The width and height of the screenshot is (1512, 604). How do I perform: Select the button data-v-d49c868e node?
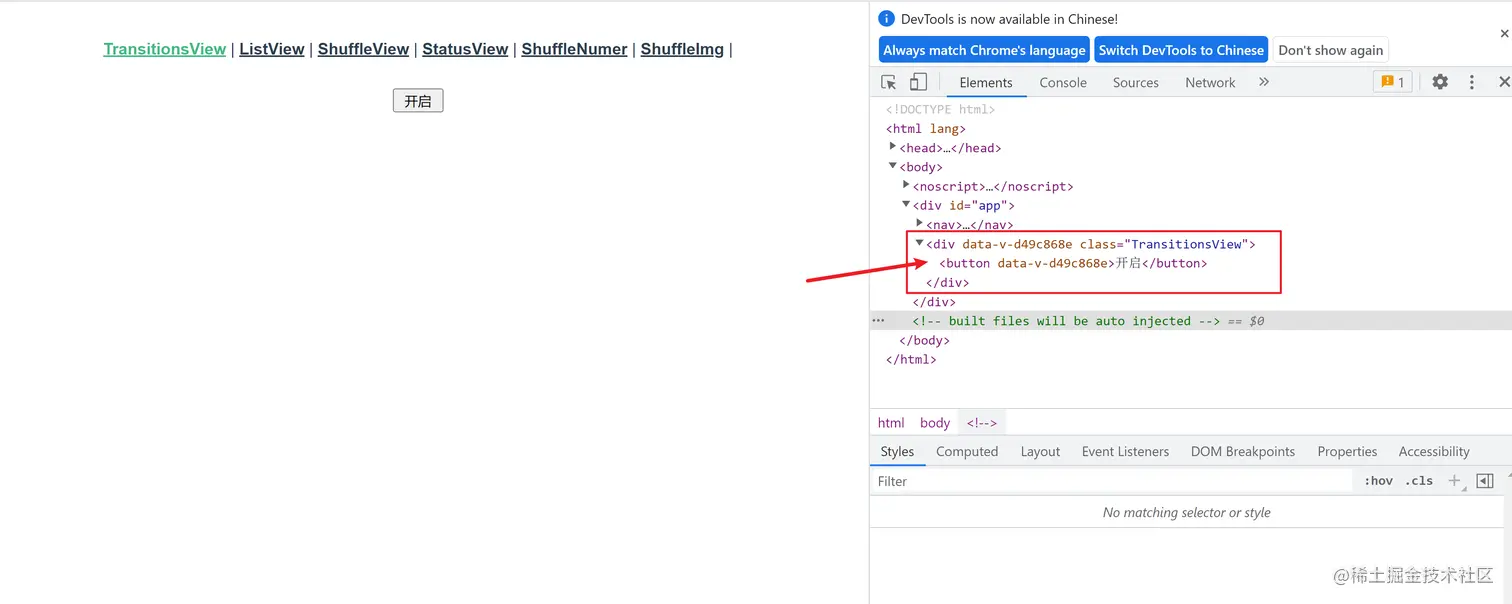[x=1073, y=263]
